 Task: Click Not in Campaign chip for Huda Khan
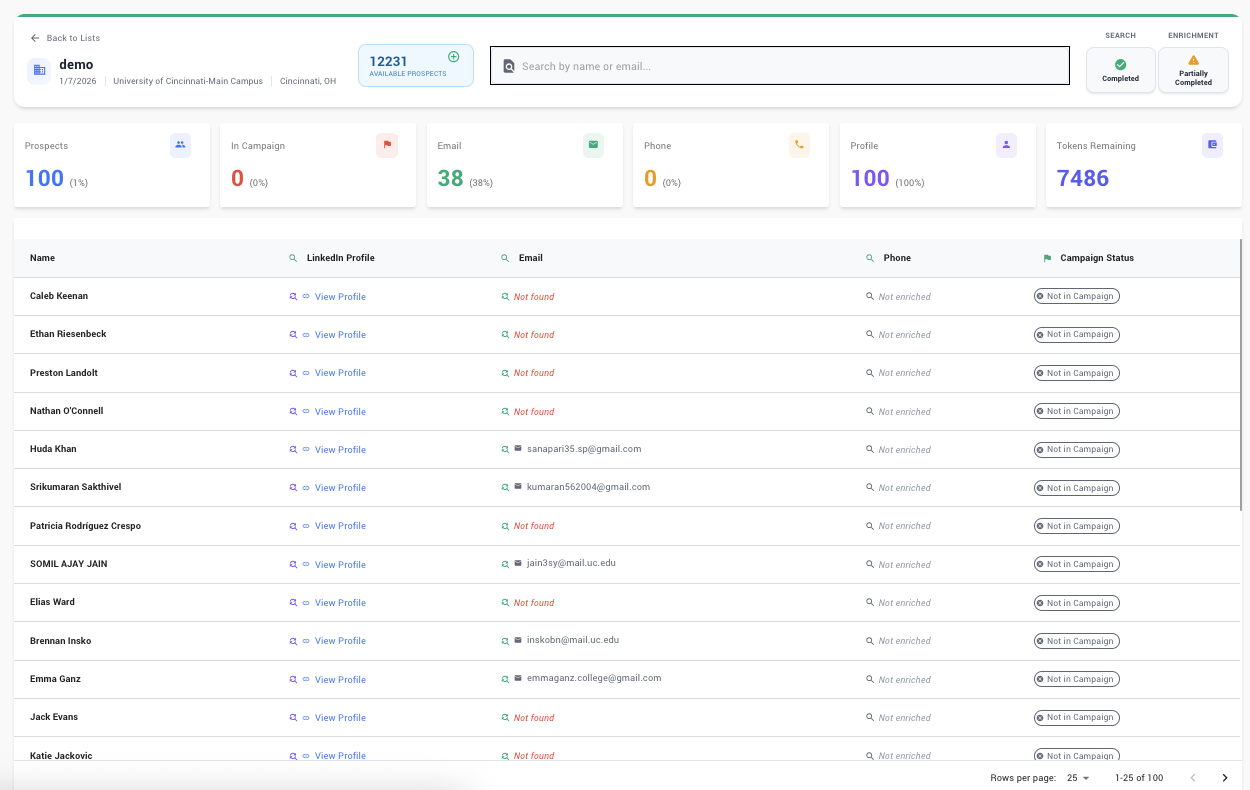coord(1077,450)
